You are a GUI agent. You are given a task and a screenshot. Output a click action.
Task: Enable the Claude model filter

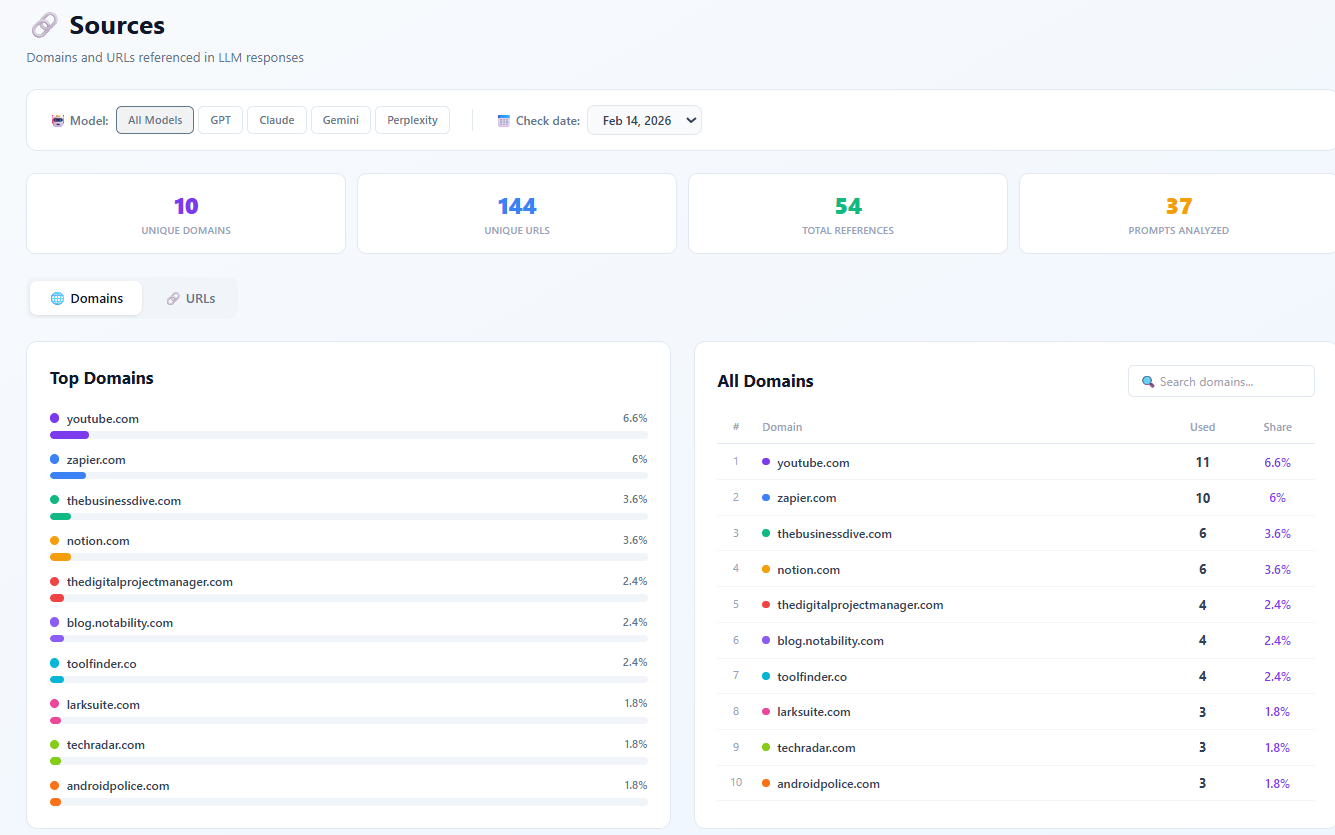click(276, 119)
